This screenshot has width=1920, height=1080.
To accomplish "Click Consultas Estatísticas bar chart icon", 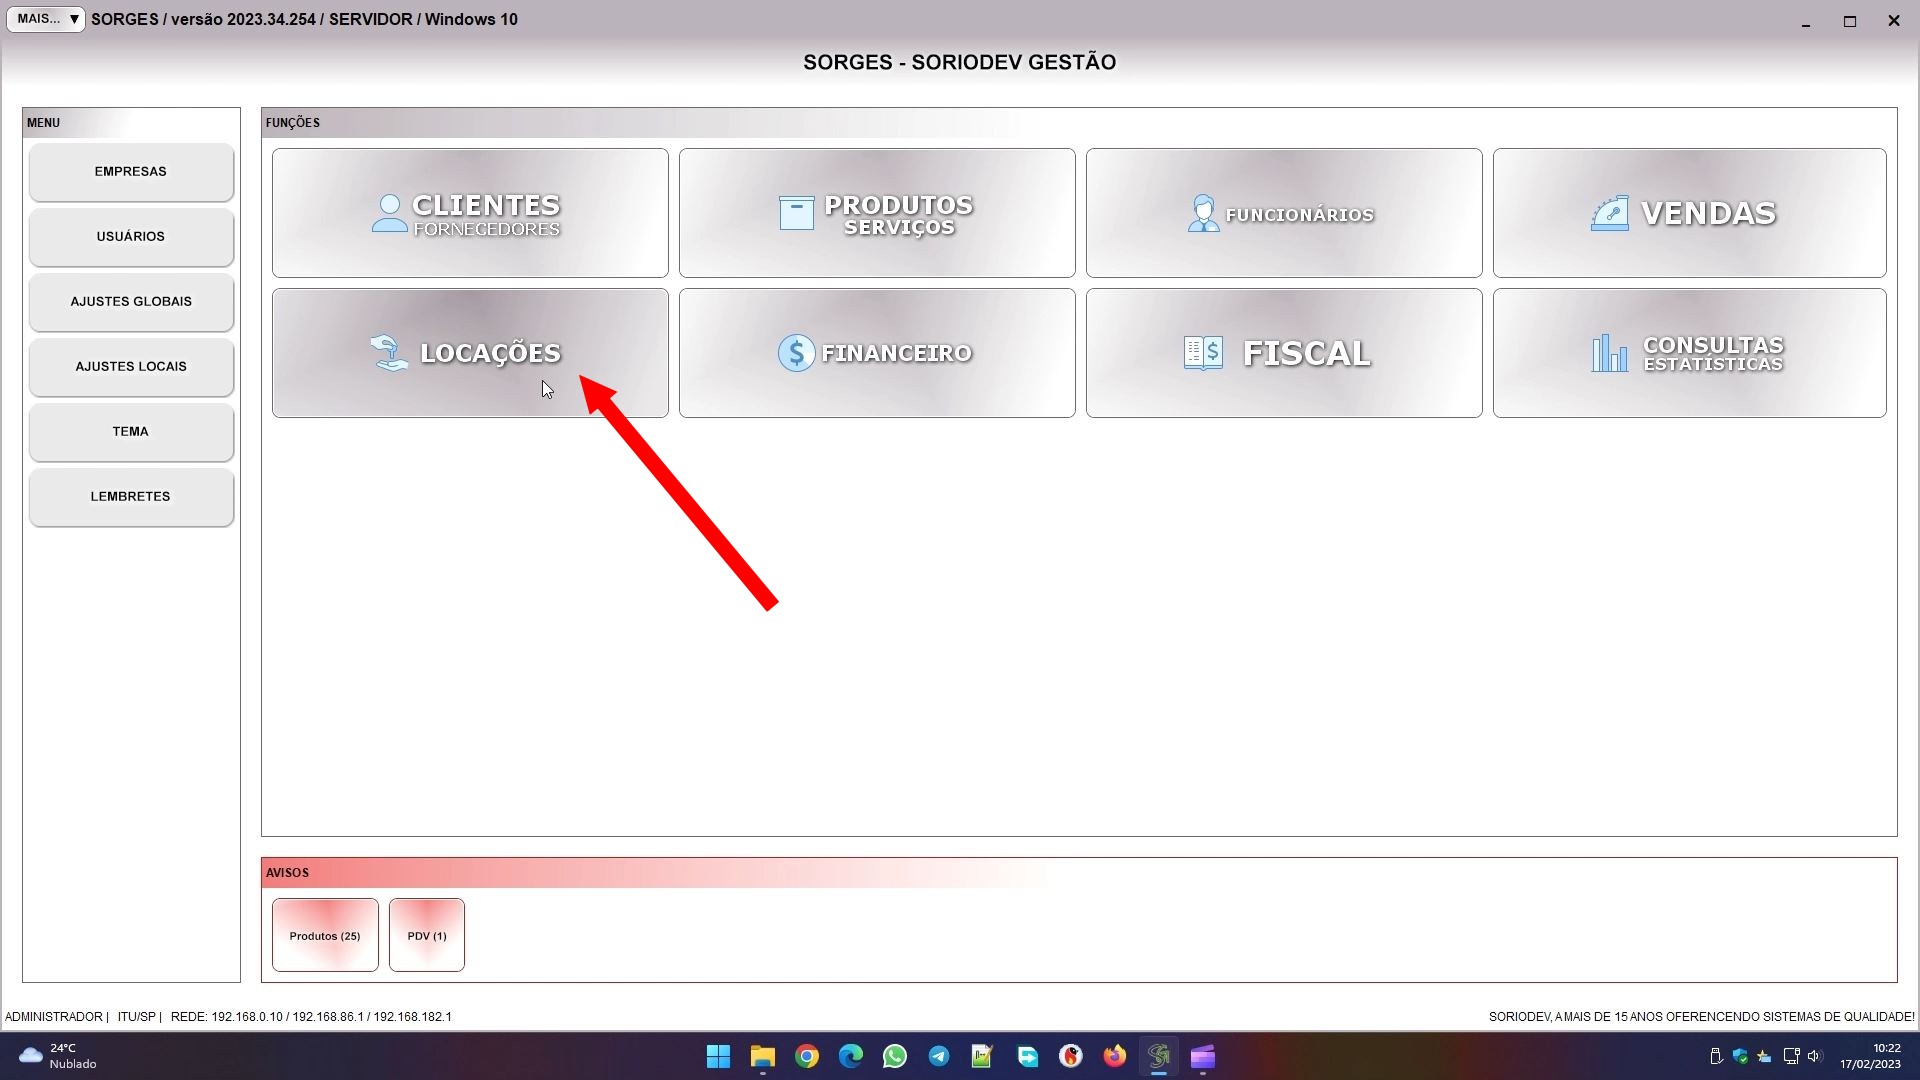I will [1609, 353].
